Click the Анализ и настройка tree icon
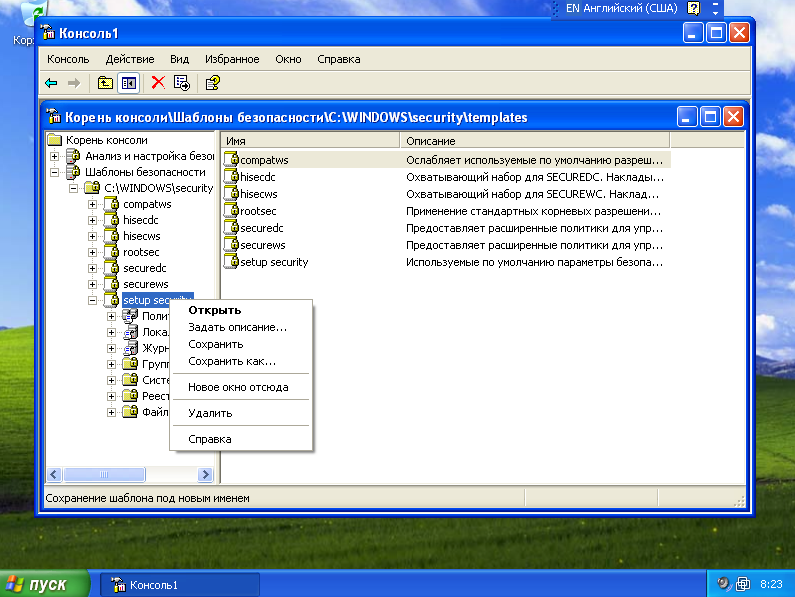The image size is (795, 597). (x=74, y=156)
